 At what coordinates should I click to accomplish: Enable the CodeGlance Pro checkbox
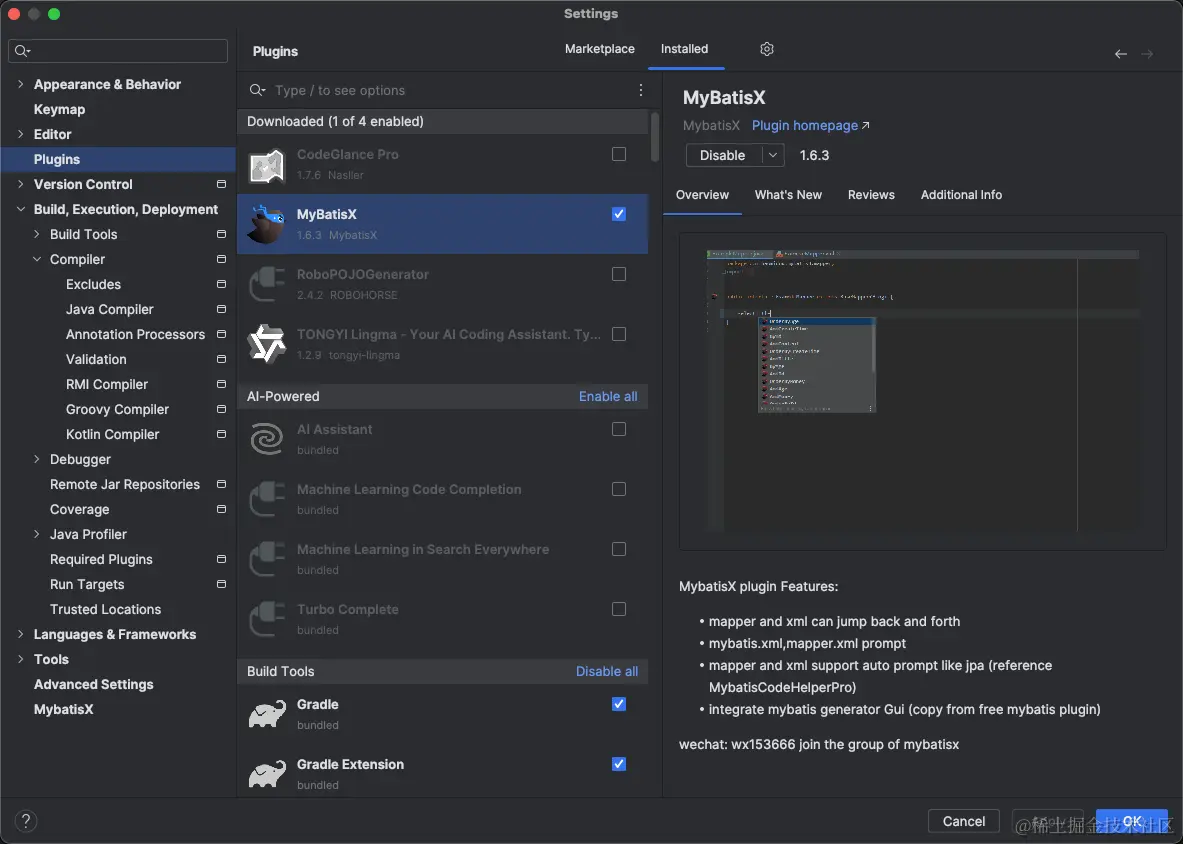click(x=619, y=154)
